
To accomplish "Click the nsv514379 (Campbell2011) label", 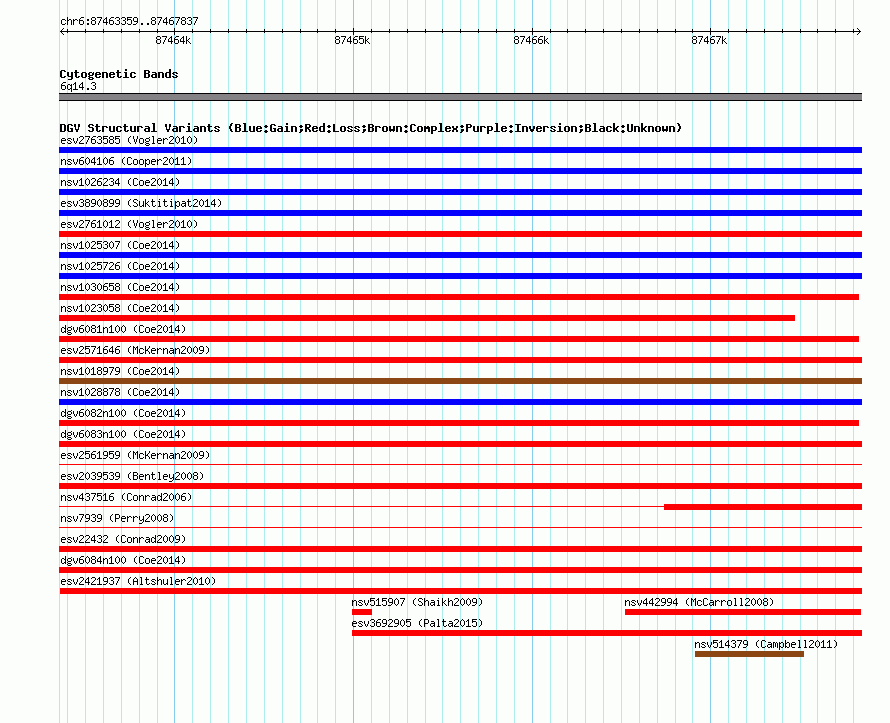I will click(766, 644).
